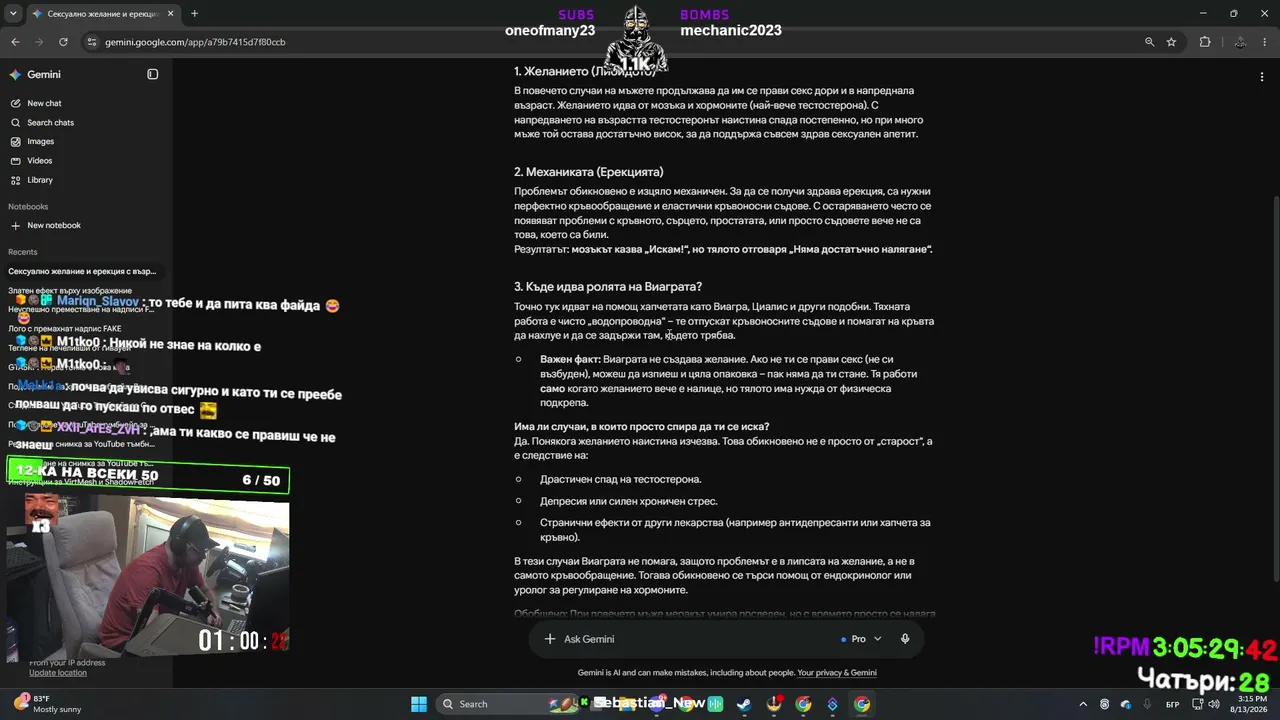Open the Pro model selector dropdown
The height and width of the screenshot is (720, 1280).
(862, 639)
